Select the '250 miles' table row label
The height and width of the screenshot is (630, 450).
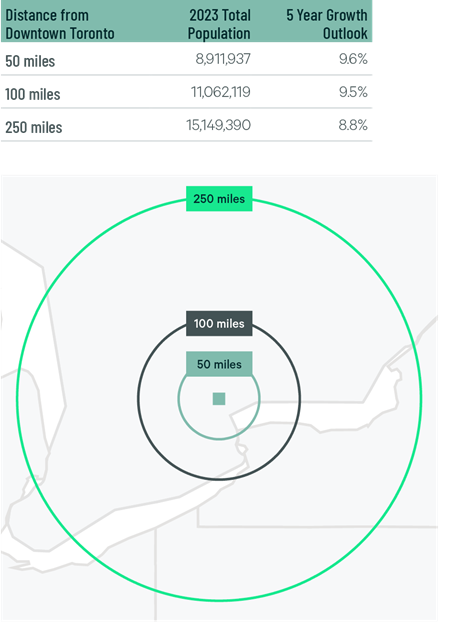pos(34,127)
